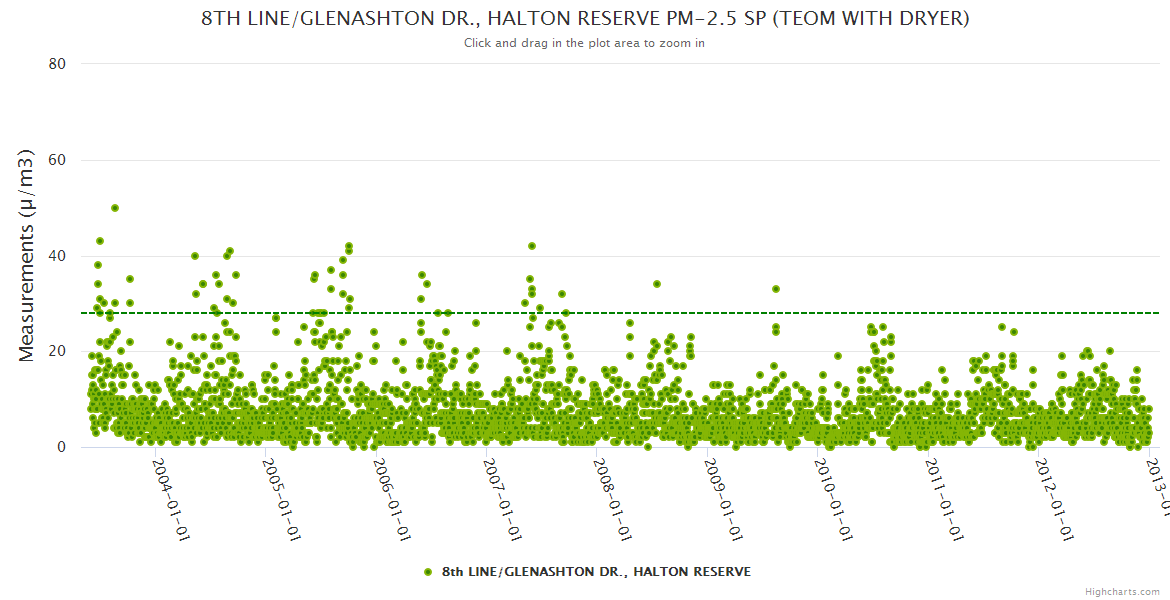Viewport: 1170px width, 600px height.
Task: Click the peak data point at 42 in mid-2007
Action: click(x=532, y=246)
